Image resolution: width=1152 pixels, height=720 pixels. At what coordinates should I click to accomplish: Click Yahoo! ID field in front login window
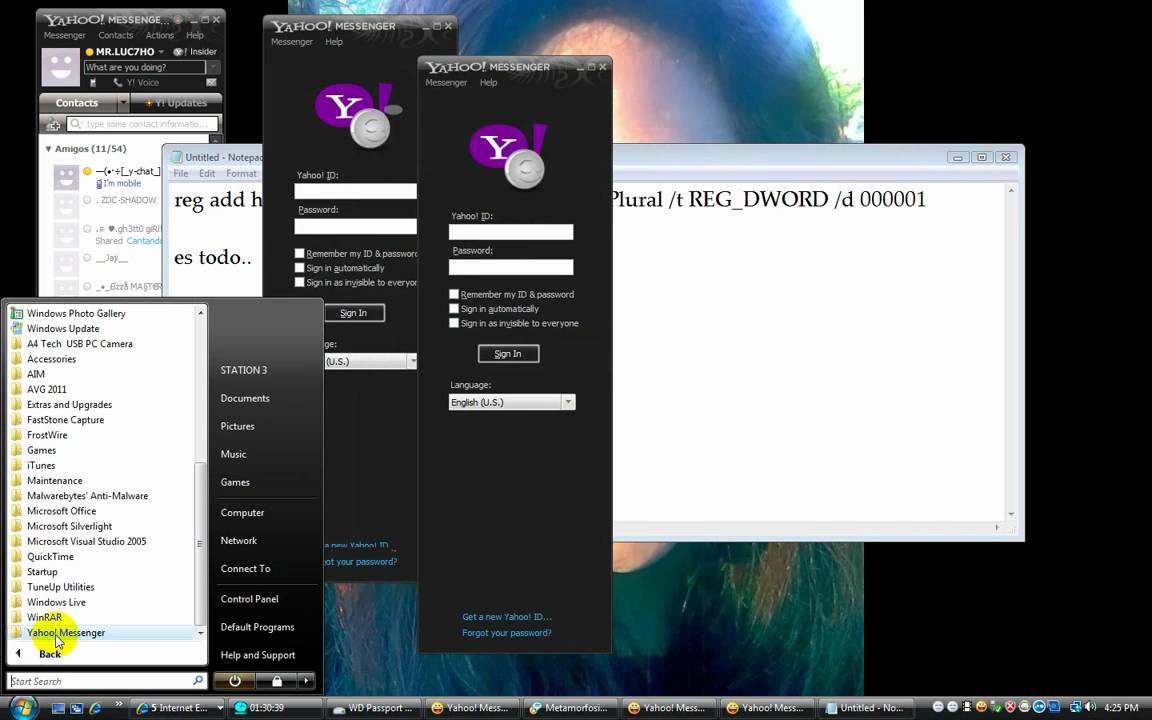point(511,232)
